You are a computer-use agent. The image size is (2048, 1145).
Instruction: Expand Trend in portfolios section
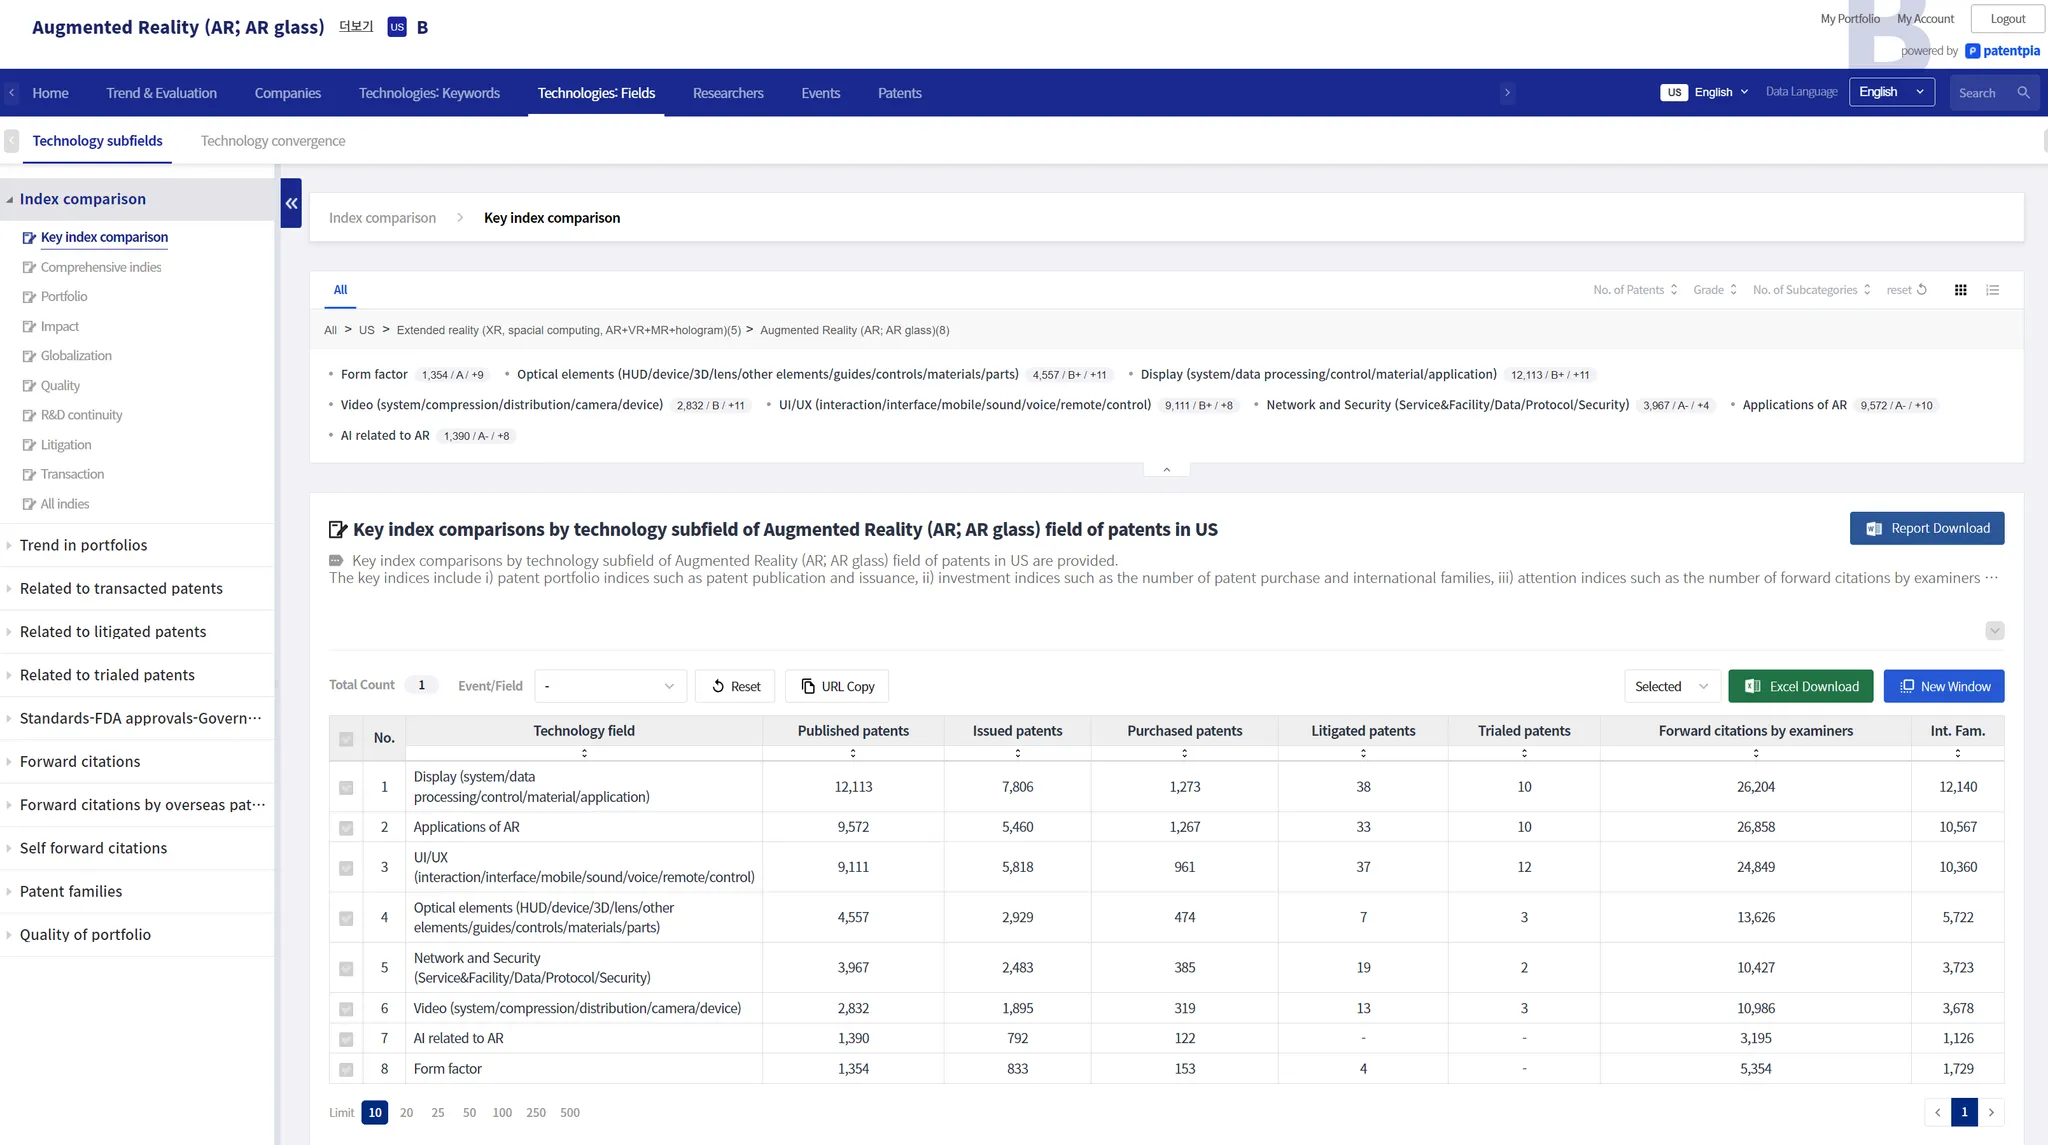point(83,545)
